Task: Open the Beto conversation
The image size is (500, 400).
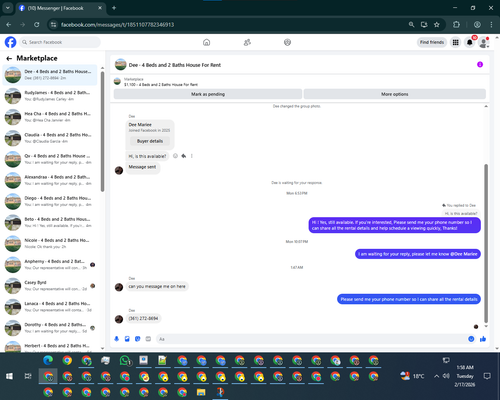Action: (50, 222)
